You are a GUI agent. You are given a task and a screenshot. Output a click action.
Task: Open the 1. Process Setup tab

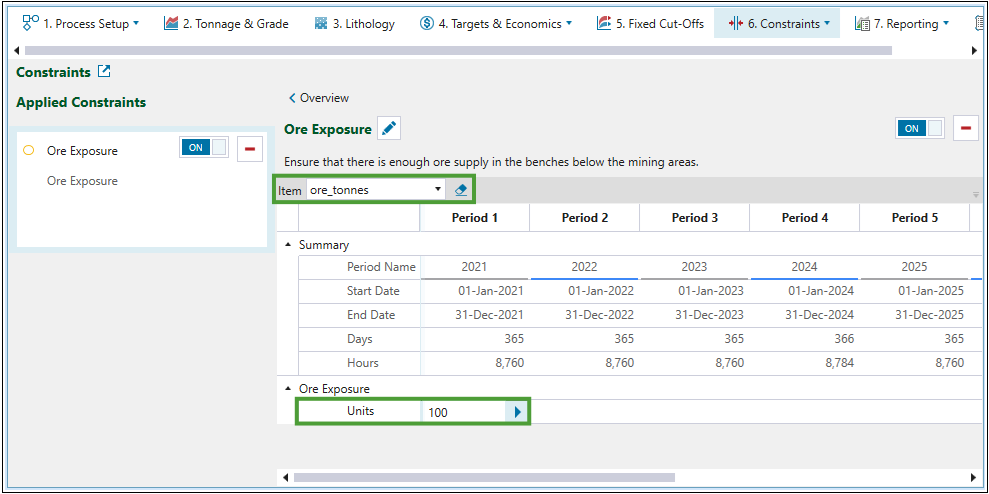[x=80, y=24]
